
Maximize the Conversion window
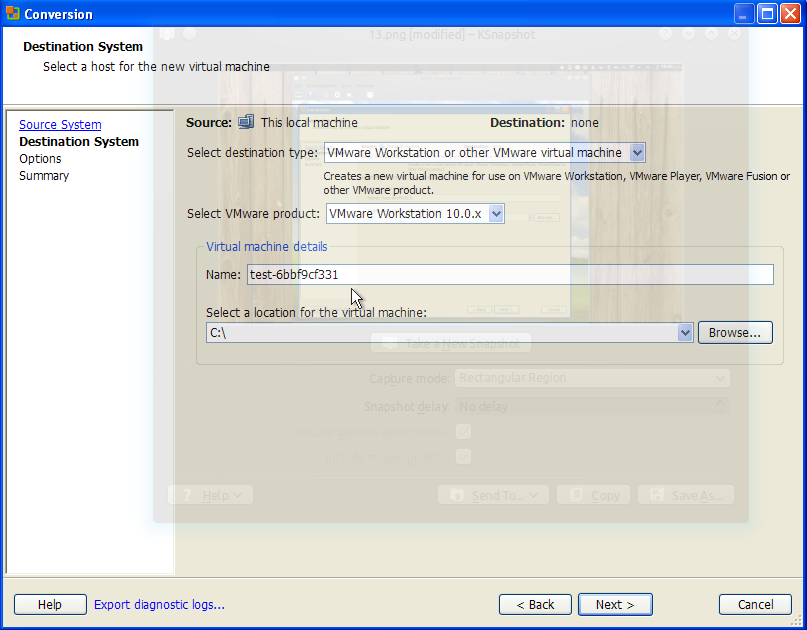767,14
